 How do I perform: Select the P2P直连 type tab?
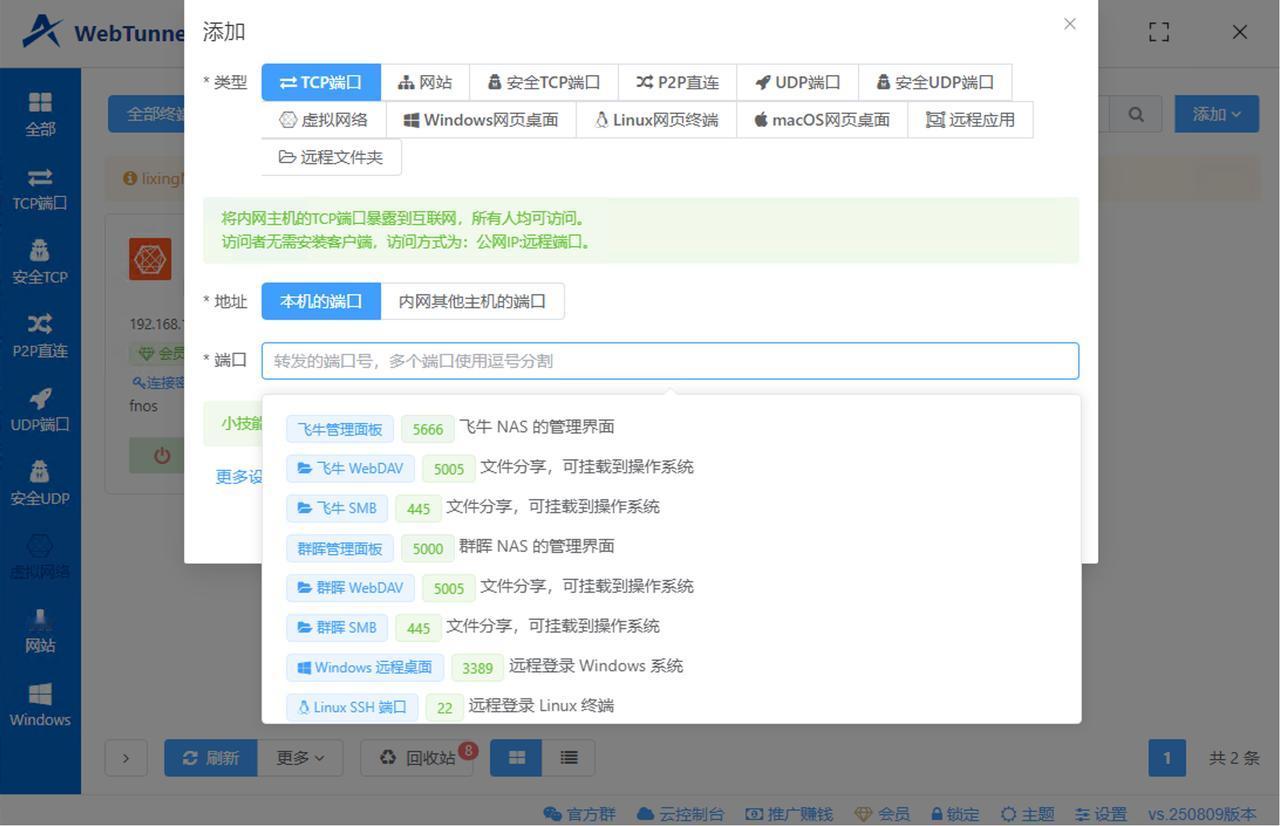coord(677,82)
